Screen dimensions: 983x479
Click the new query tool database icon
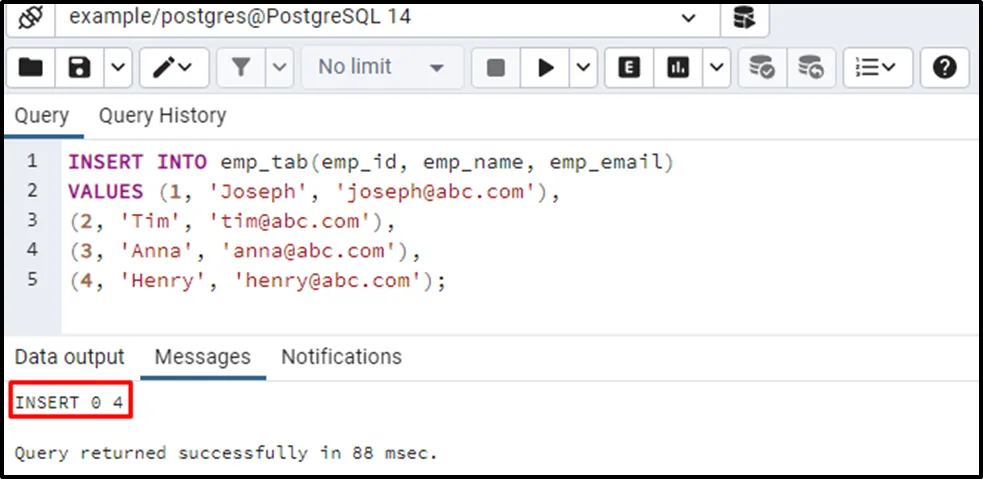744,18
